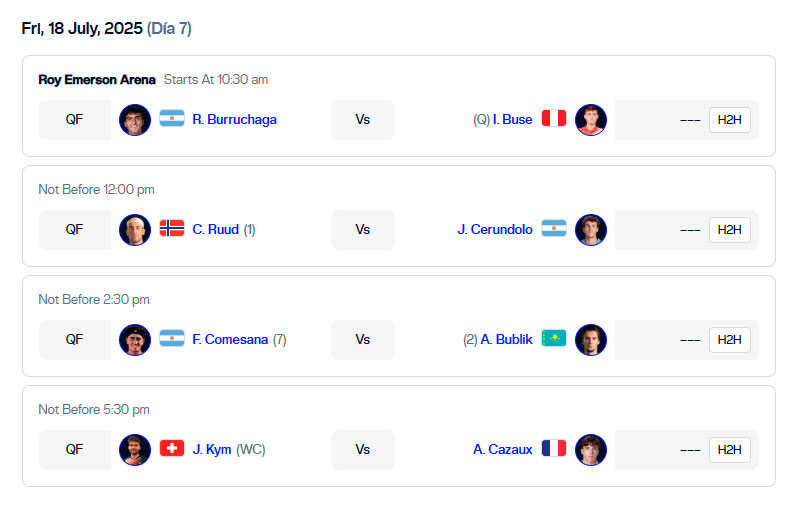Click the Switzerland flag beside J. Kym
792x508 pixels.
(x=172, y=448)
